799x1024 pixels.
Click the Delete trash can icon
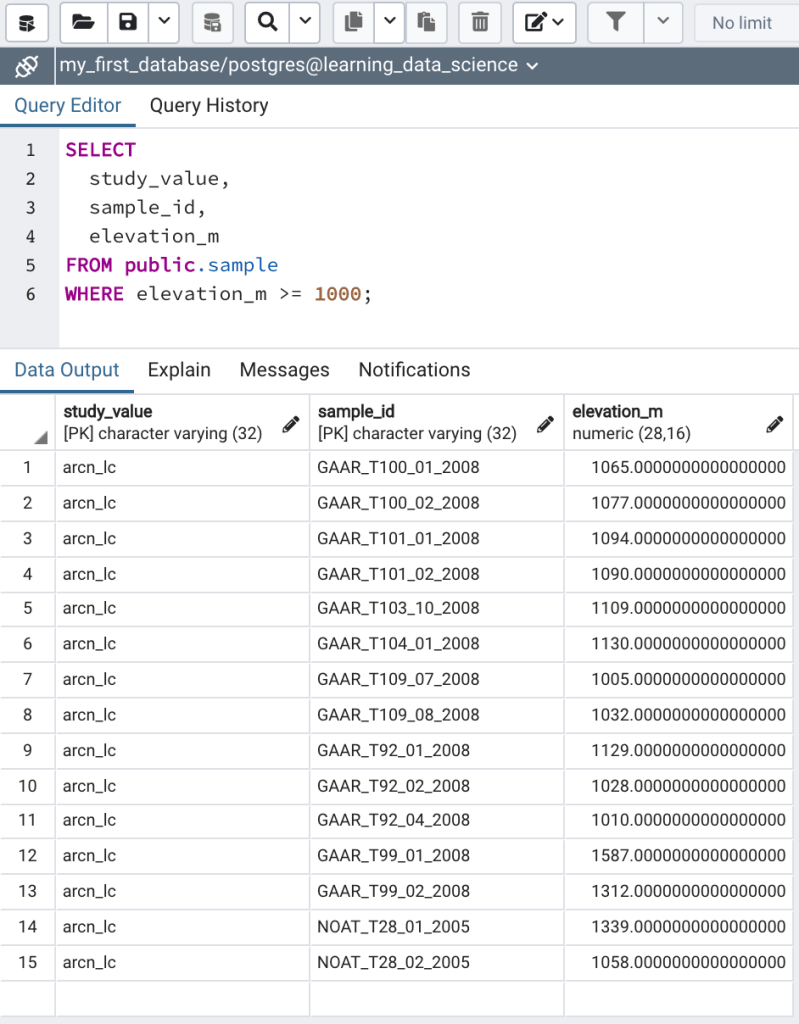pos(480,22)
